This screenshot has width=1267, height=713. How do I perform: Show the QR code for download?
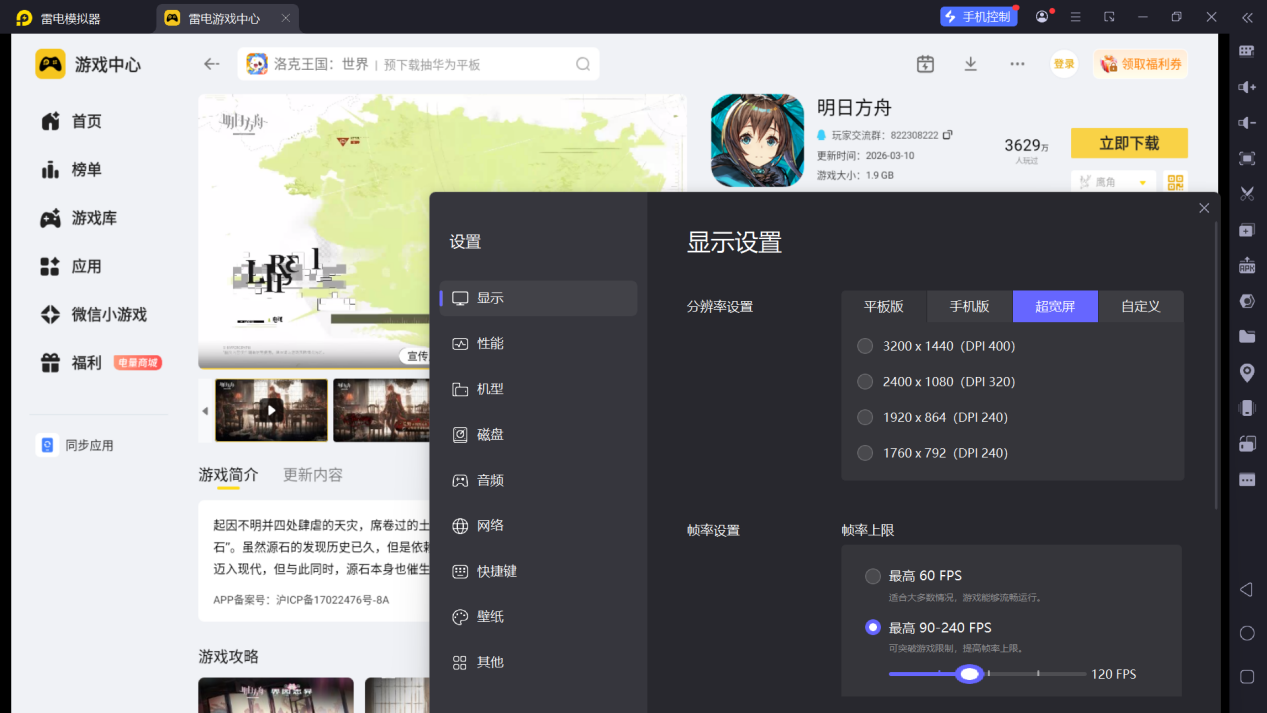coord(1175,183)
